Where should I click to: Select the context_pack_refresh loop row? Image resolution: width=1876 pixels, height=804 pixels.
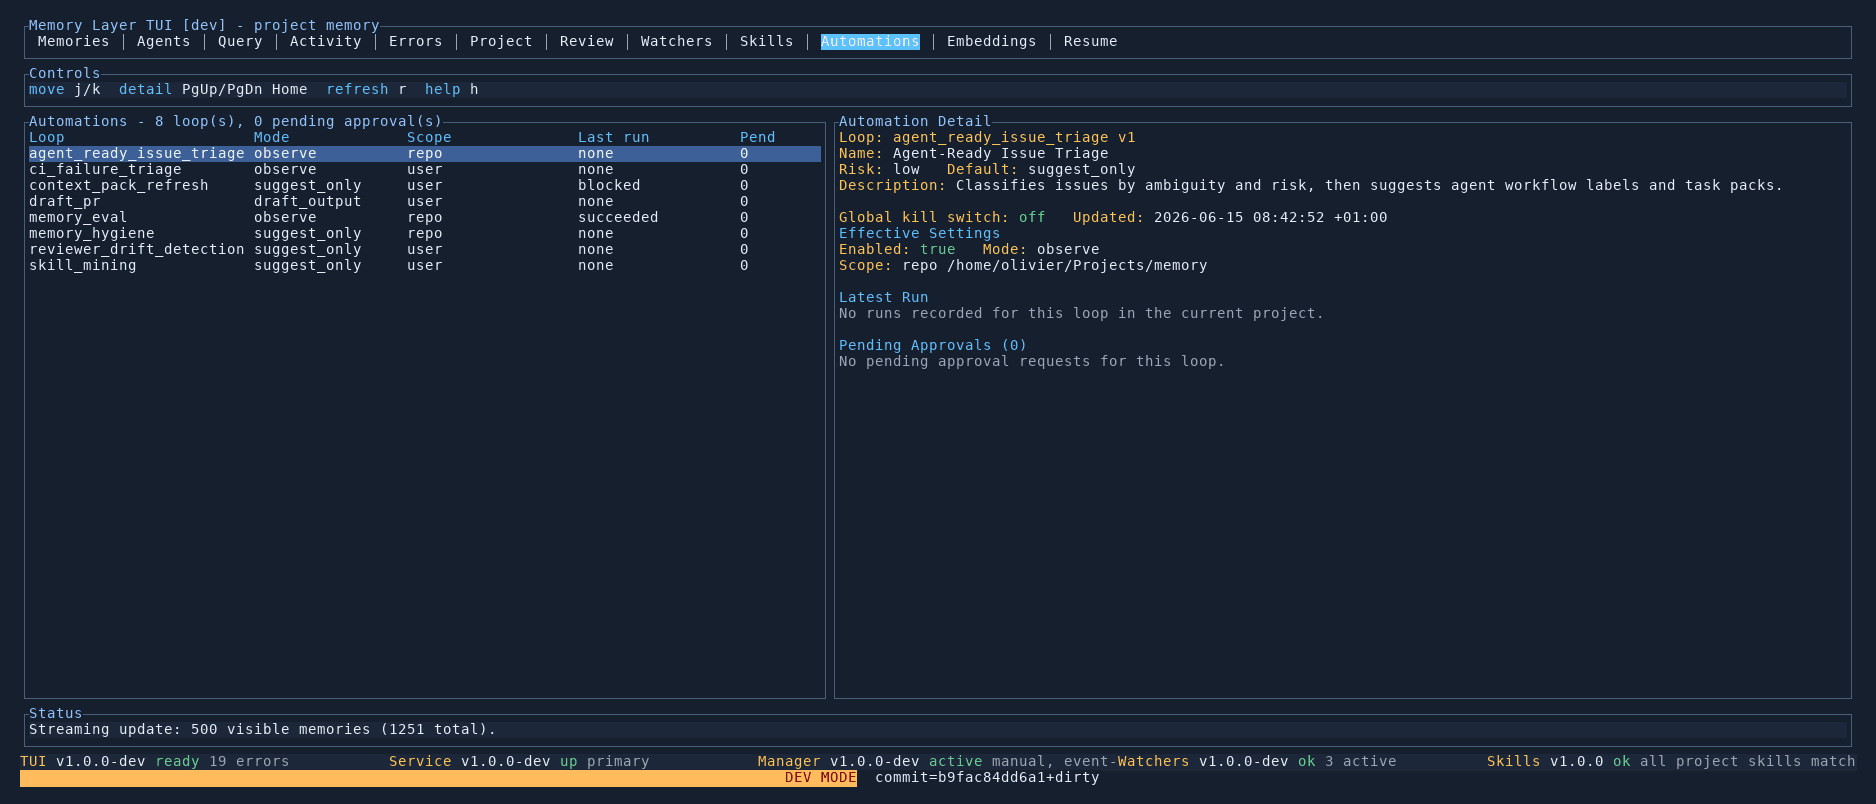pyautogui.click(x=424, y=185)
